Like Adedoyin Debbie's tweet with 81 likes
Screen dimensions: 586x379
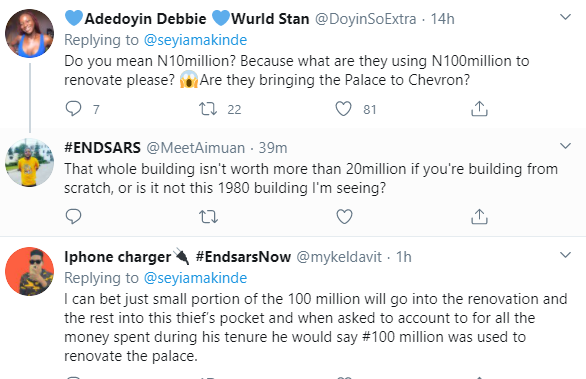343,109
